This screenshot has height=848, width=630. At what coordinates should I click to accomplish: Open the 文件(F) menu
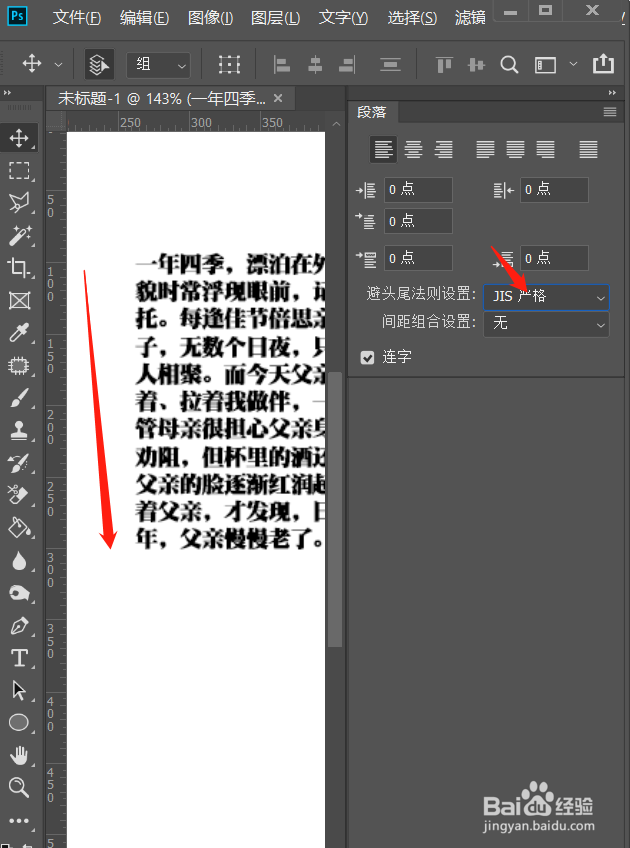(x=77, y=18)
